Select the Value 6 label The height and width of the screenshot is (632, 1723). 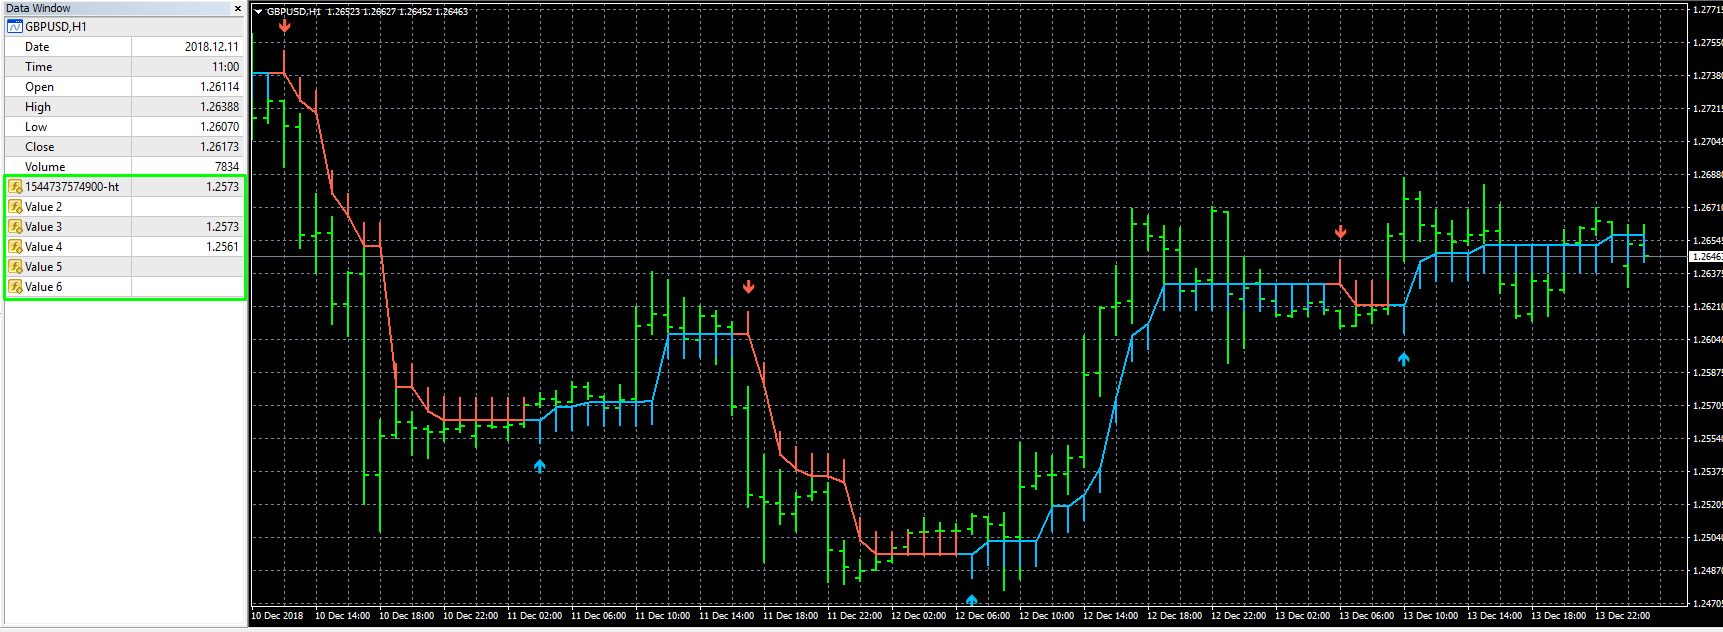tap(44, 287)
